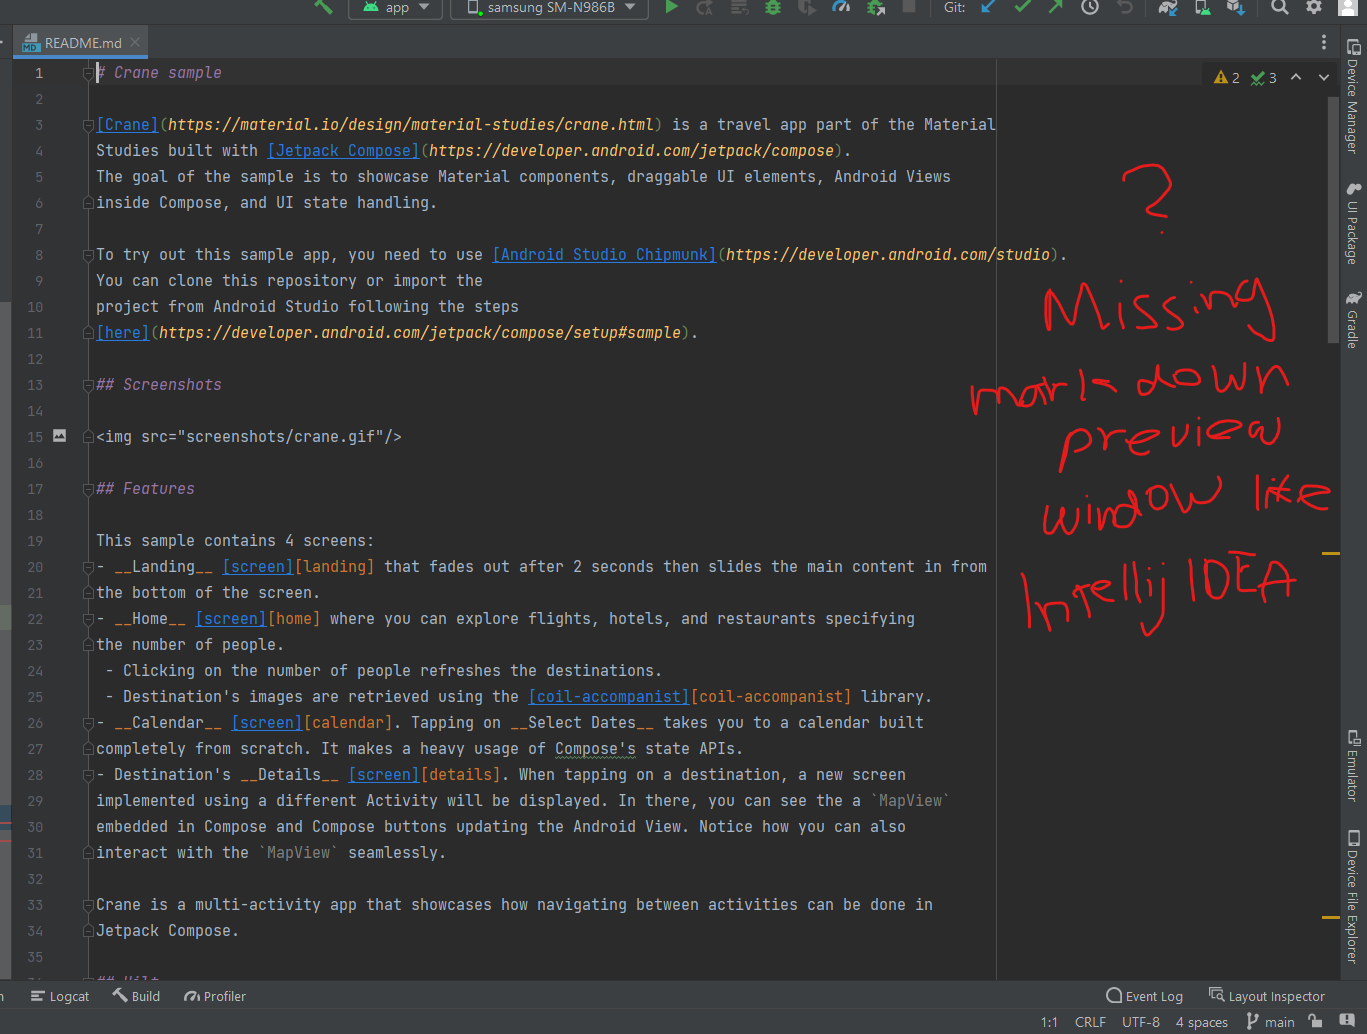Viewport: 1367px width, 1034px height.
Task: Toggle the read-only lock icon in status bar
Action: [1315, 1021]
